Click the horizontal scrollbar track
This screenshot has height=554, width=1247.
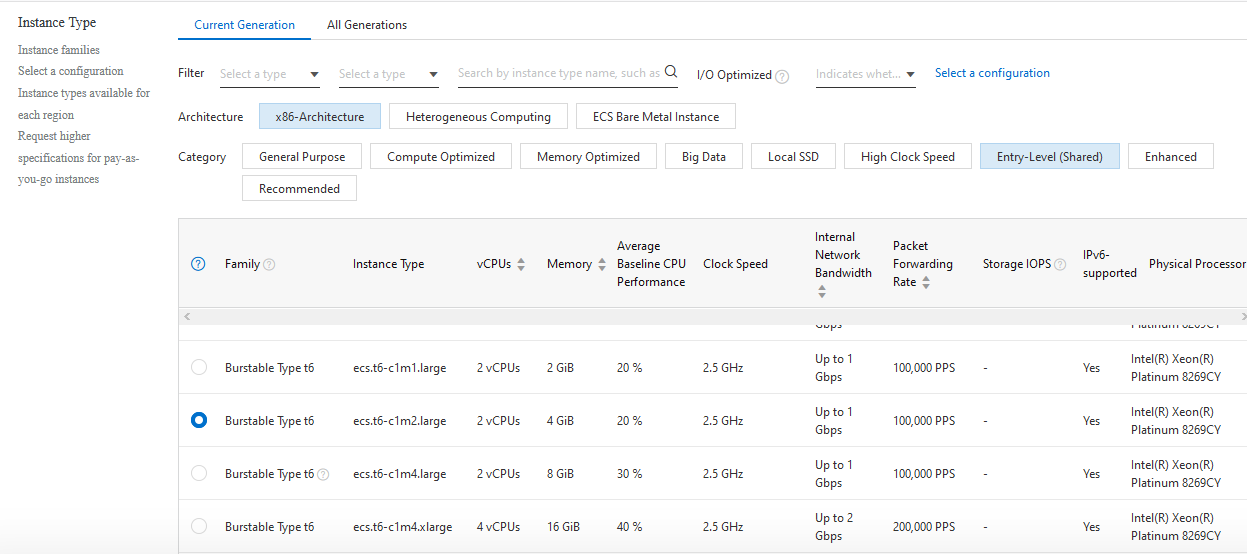(x=713, y=316)
